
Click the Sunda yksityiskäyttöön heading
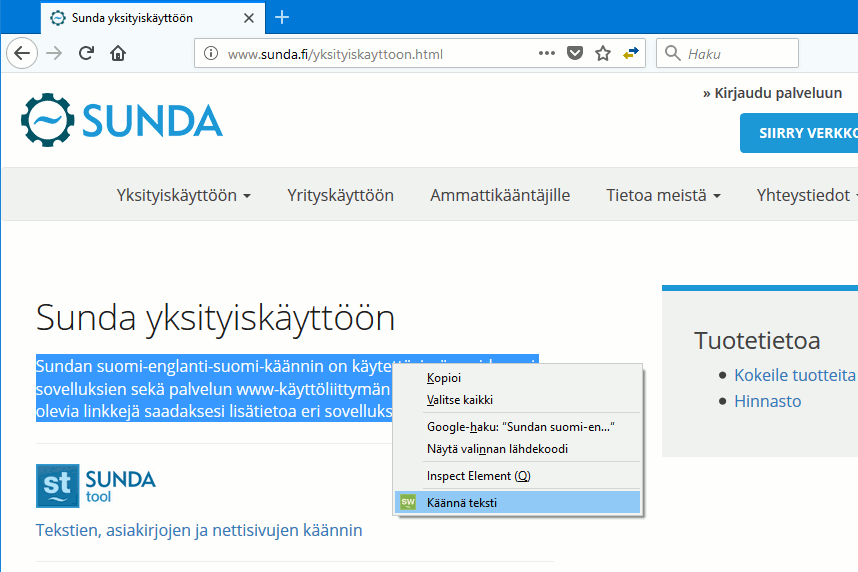coord(215,318)
